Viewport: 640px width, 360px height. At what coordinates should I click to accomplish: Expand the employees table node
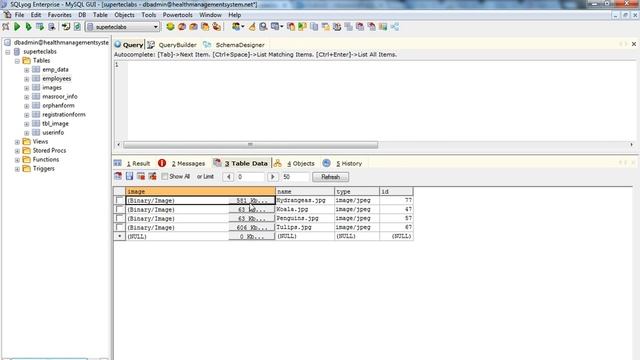27,79
